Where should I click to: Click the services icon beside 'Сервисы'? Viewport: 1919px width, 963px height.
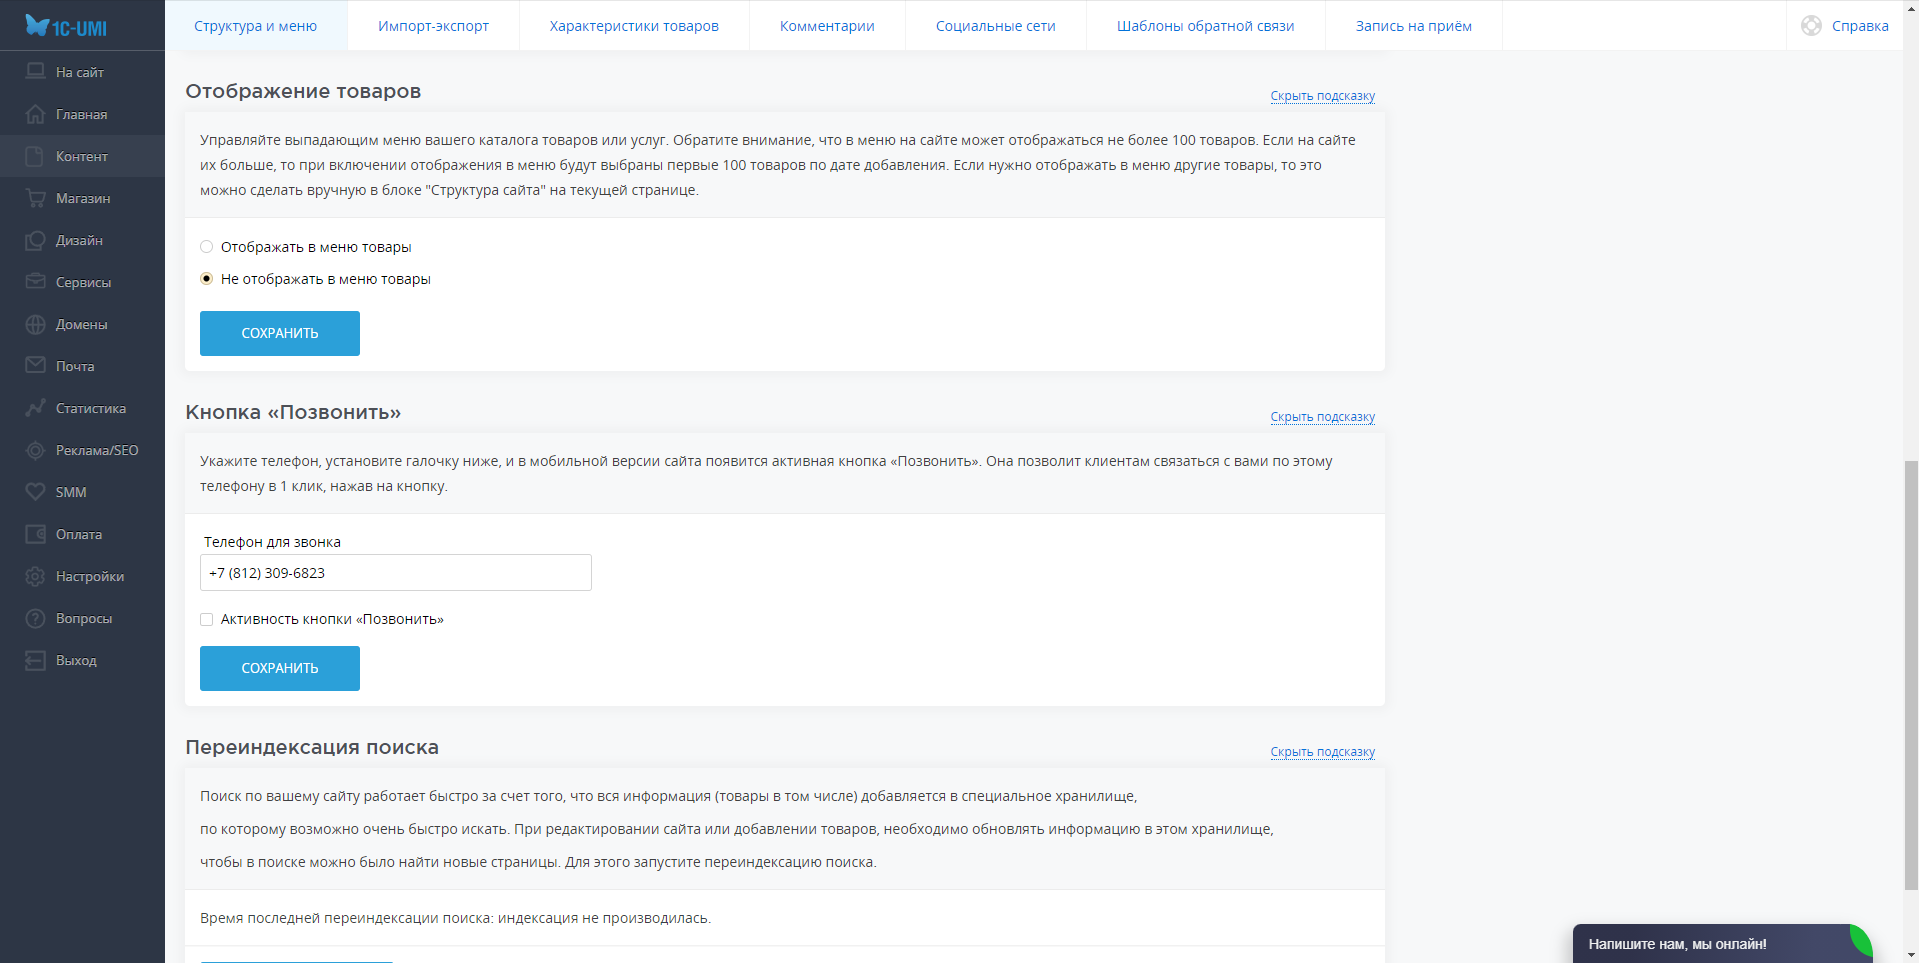pyautogui.click(x=35, y=282)
